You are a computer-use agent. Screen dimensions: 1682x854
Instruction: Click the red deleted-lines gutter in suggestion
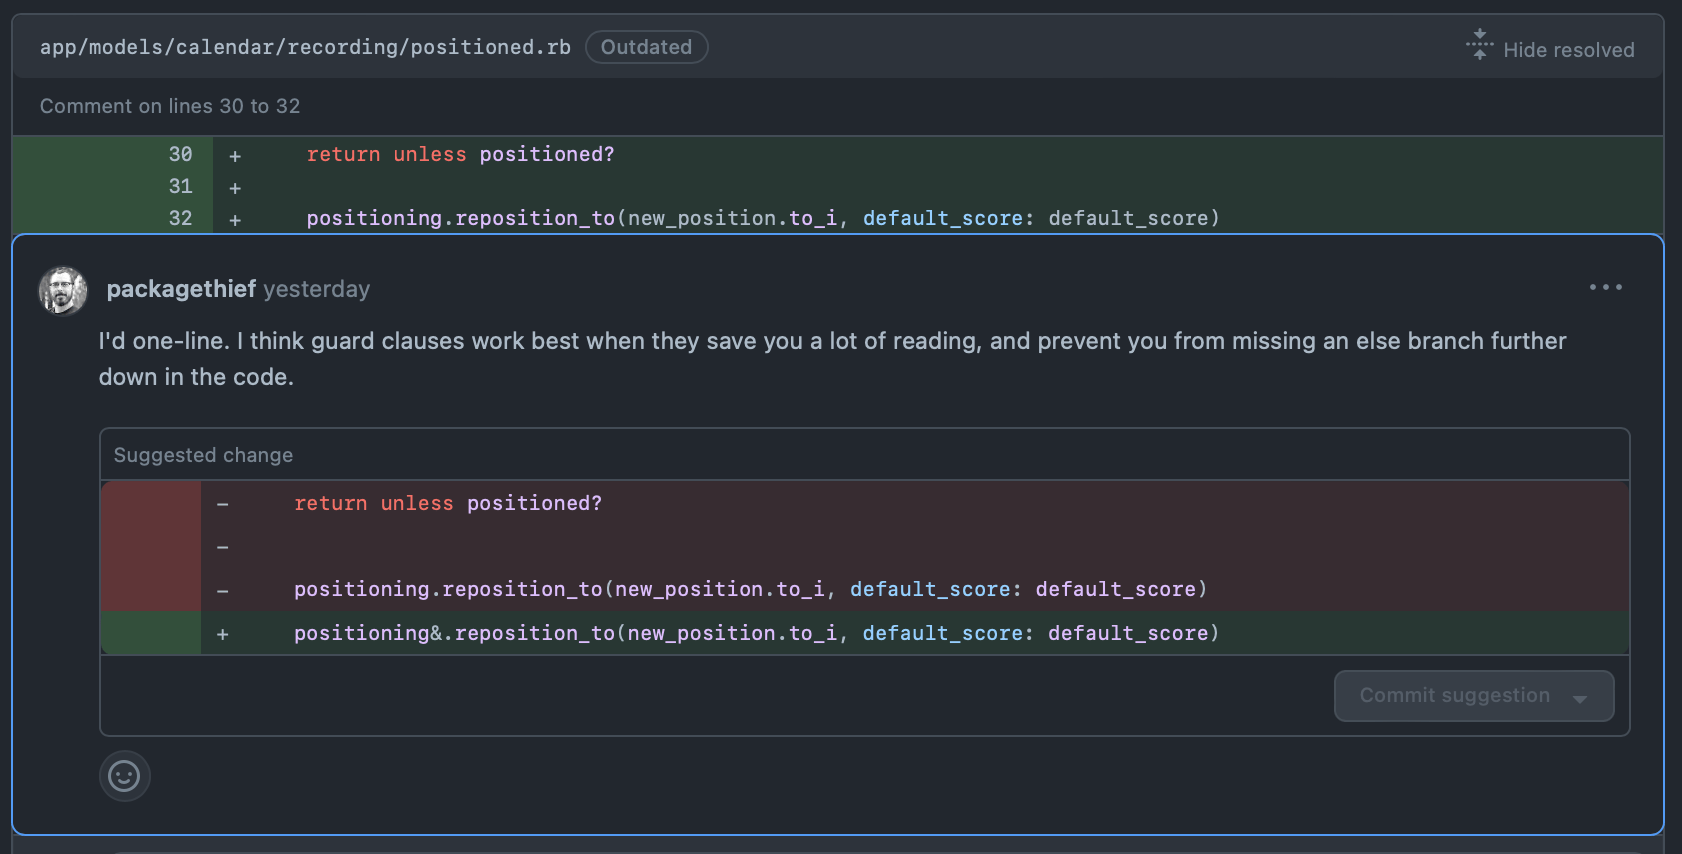(x=151, y=546)
